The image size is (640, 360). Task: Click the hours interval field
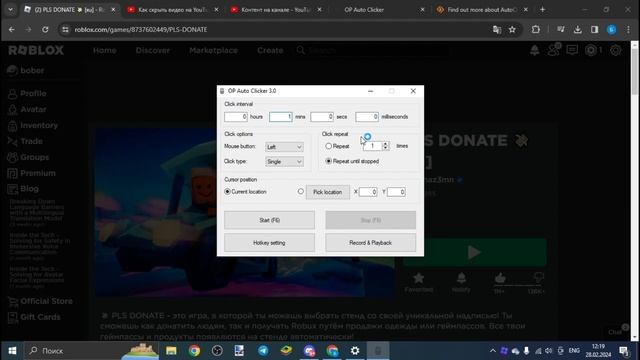tap(236, 117)
